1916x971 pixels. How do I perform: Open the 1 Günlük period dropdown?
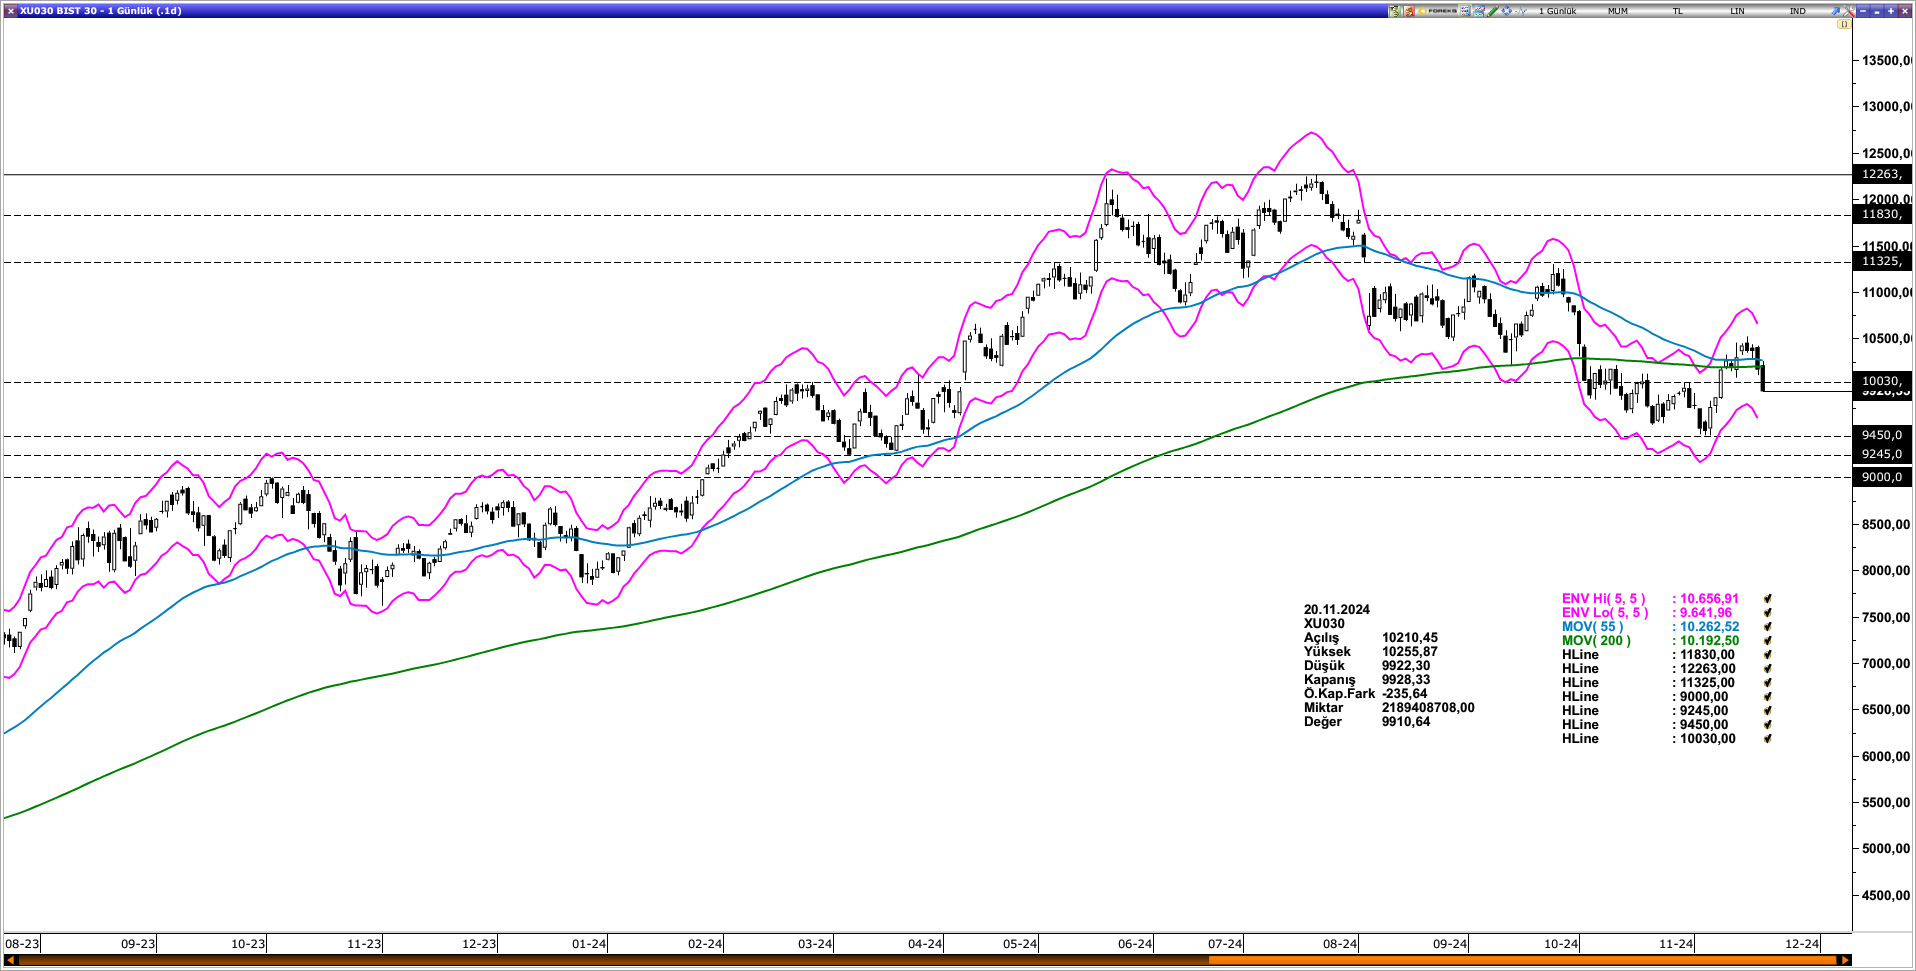pyautogui.click(x=1558, y=11)
